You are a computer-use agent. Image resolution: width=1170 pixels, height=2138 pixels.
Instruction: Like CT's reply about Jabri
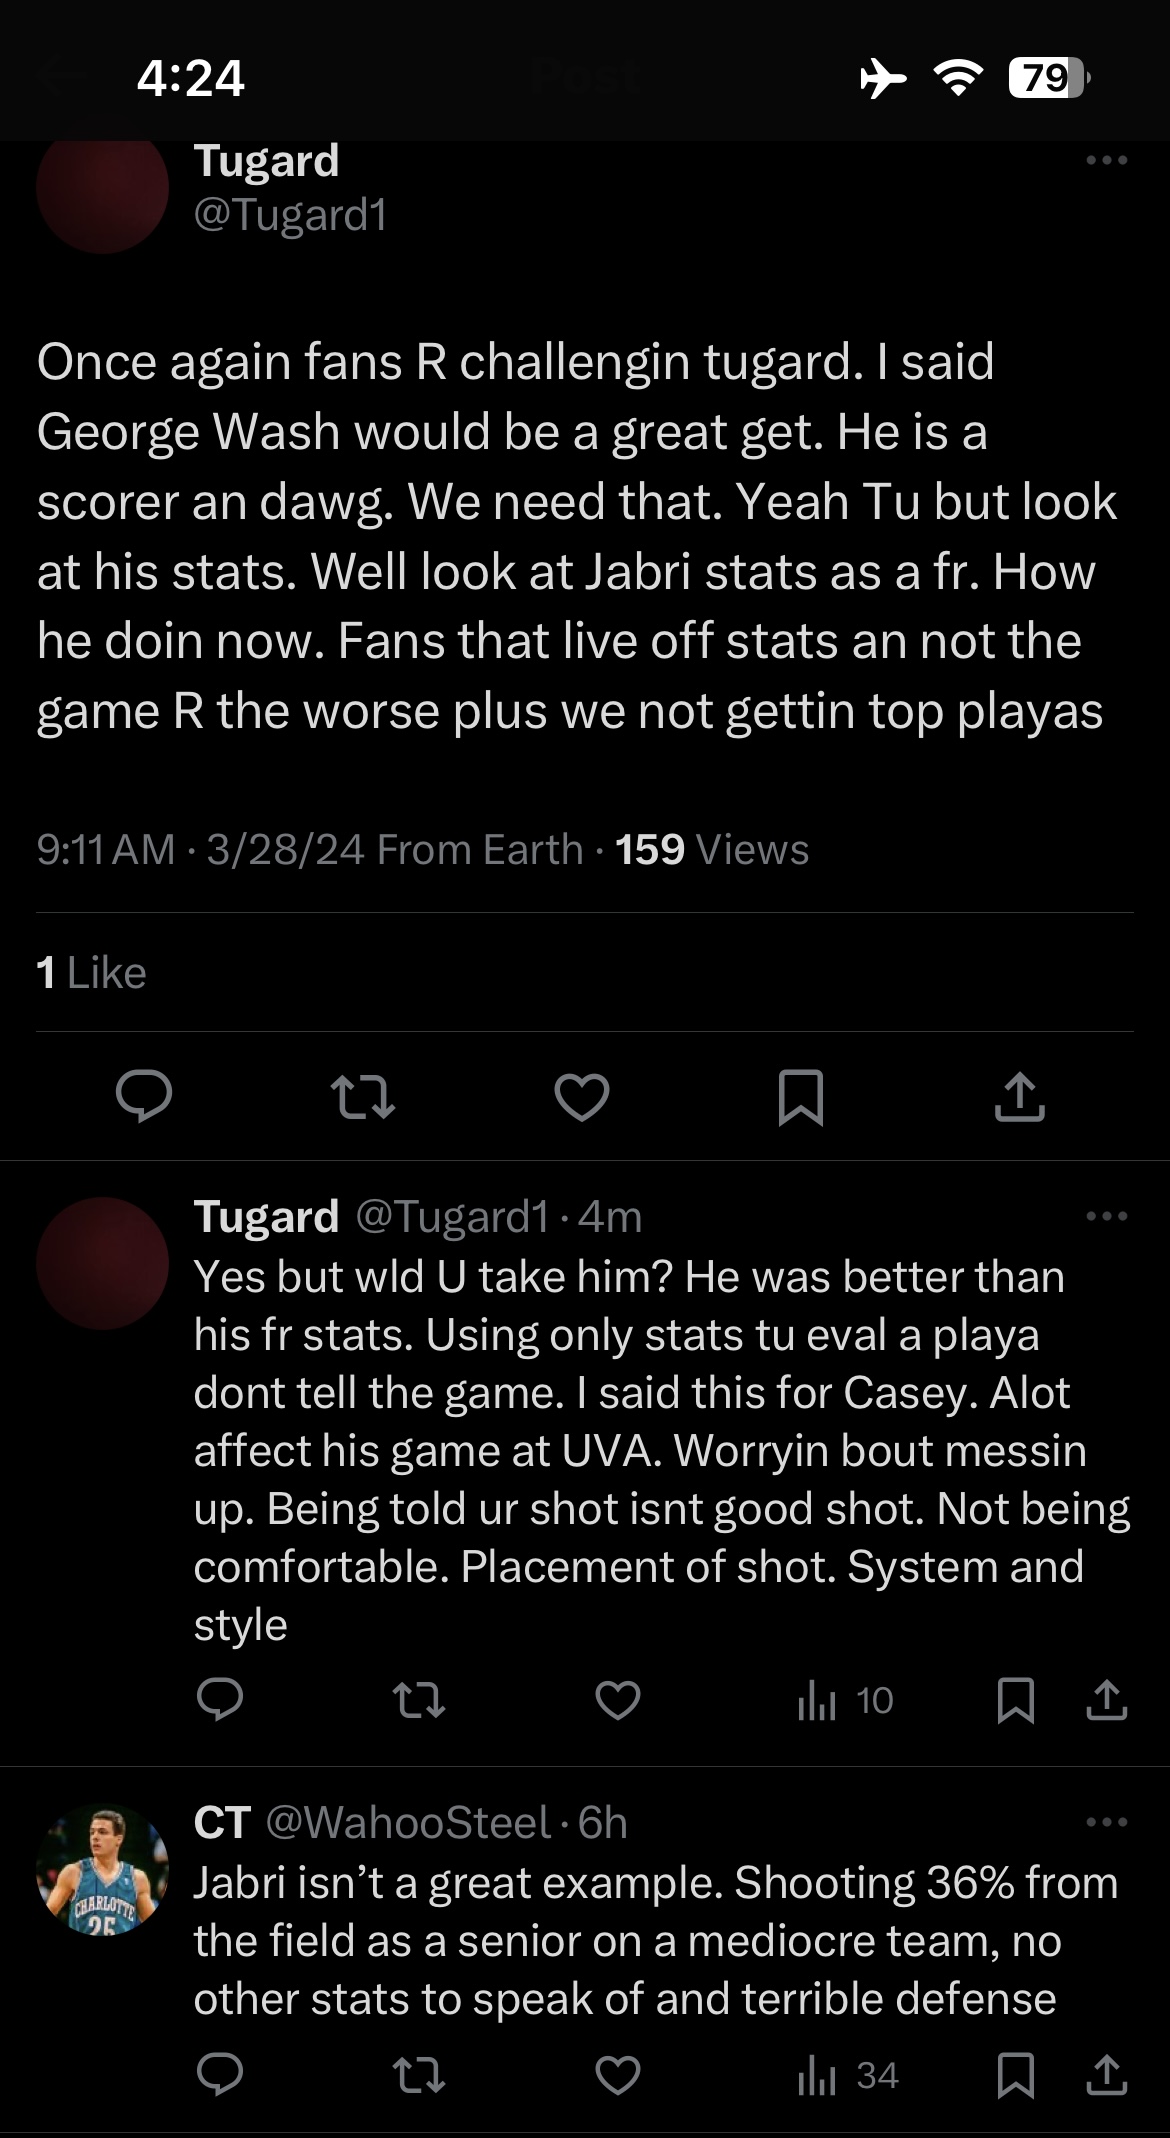click(618, 2076)
